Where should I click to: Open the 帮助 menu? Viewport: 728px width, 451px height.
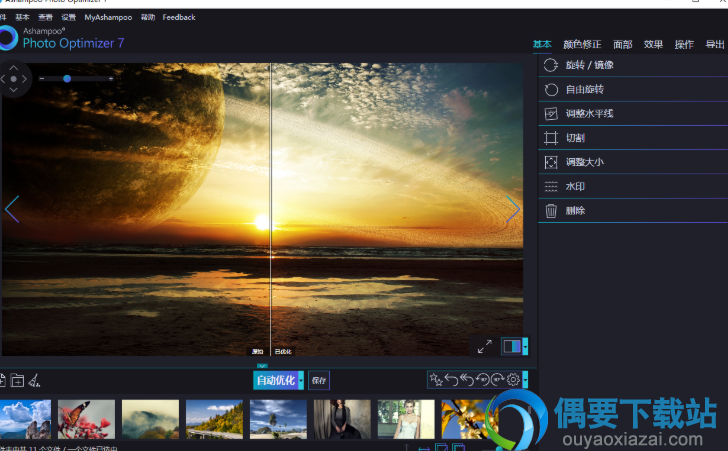[x=148, y=17]
